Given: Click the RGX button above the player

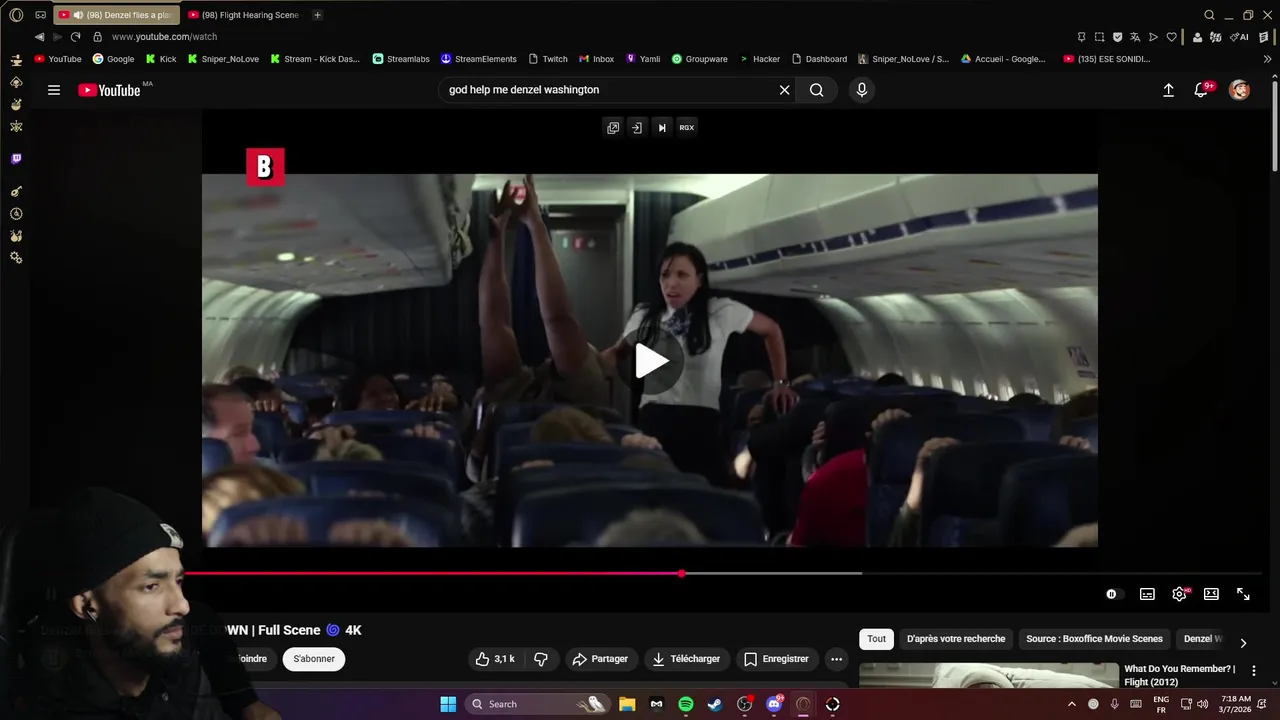Looking at the screenshot, I should pos(687,127).
